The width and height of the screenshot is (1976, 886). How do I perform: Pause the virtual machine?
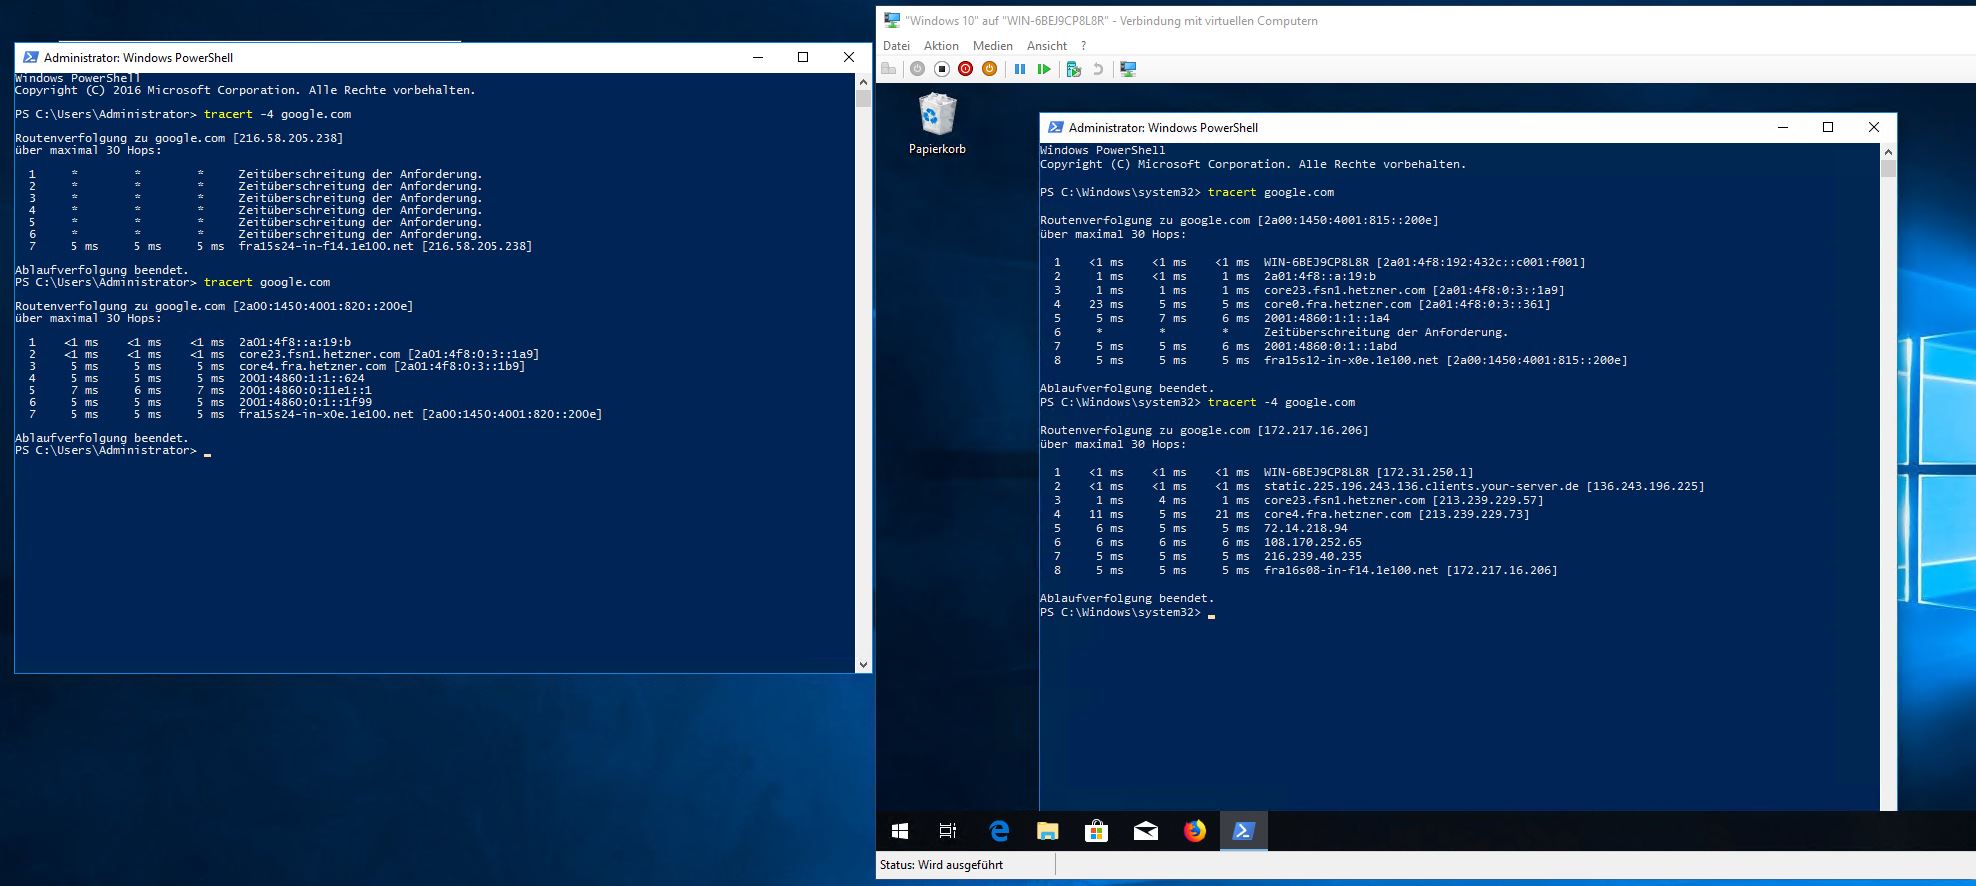click(1020, 69)
